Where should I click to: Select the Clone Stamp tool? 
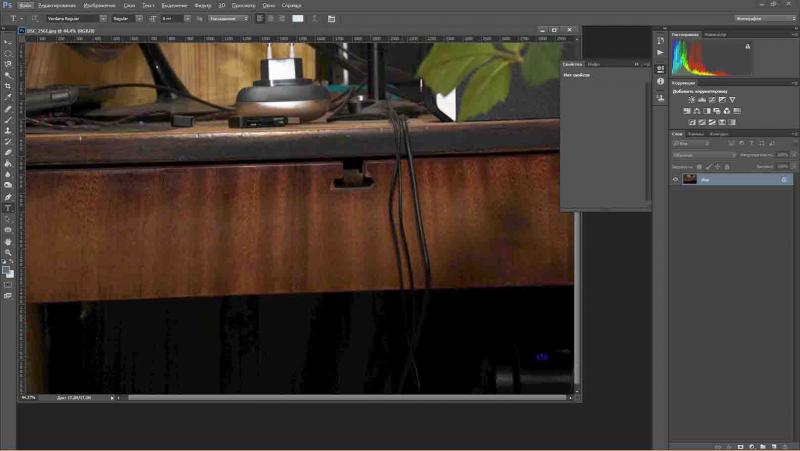[8, 131]
